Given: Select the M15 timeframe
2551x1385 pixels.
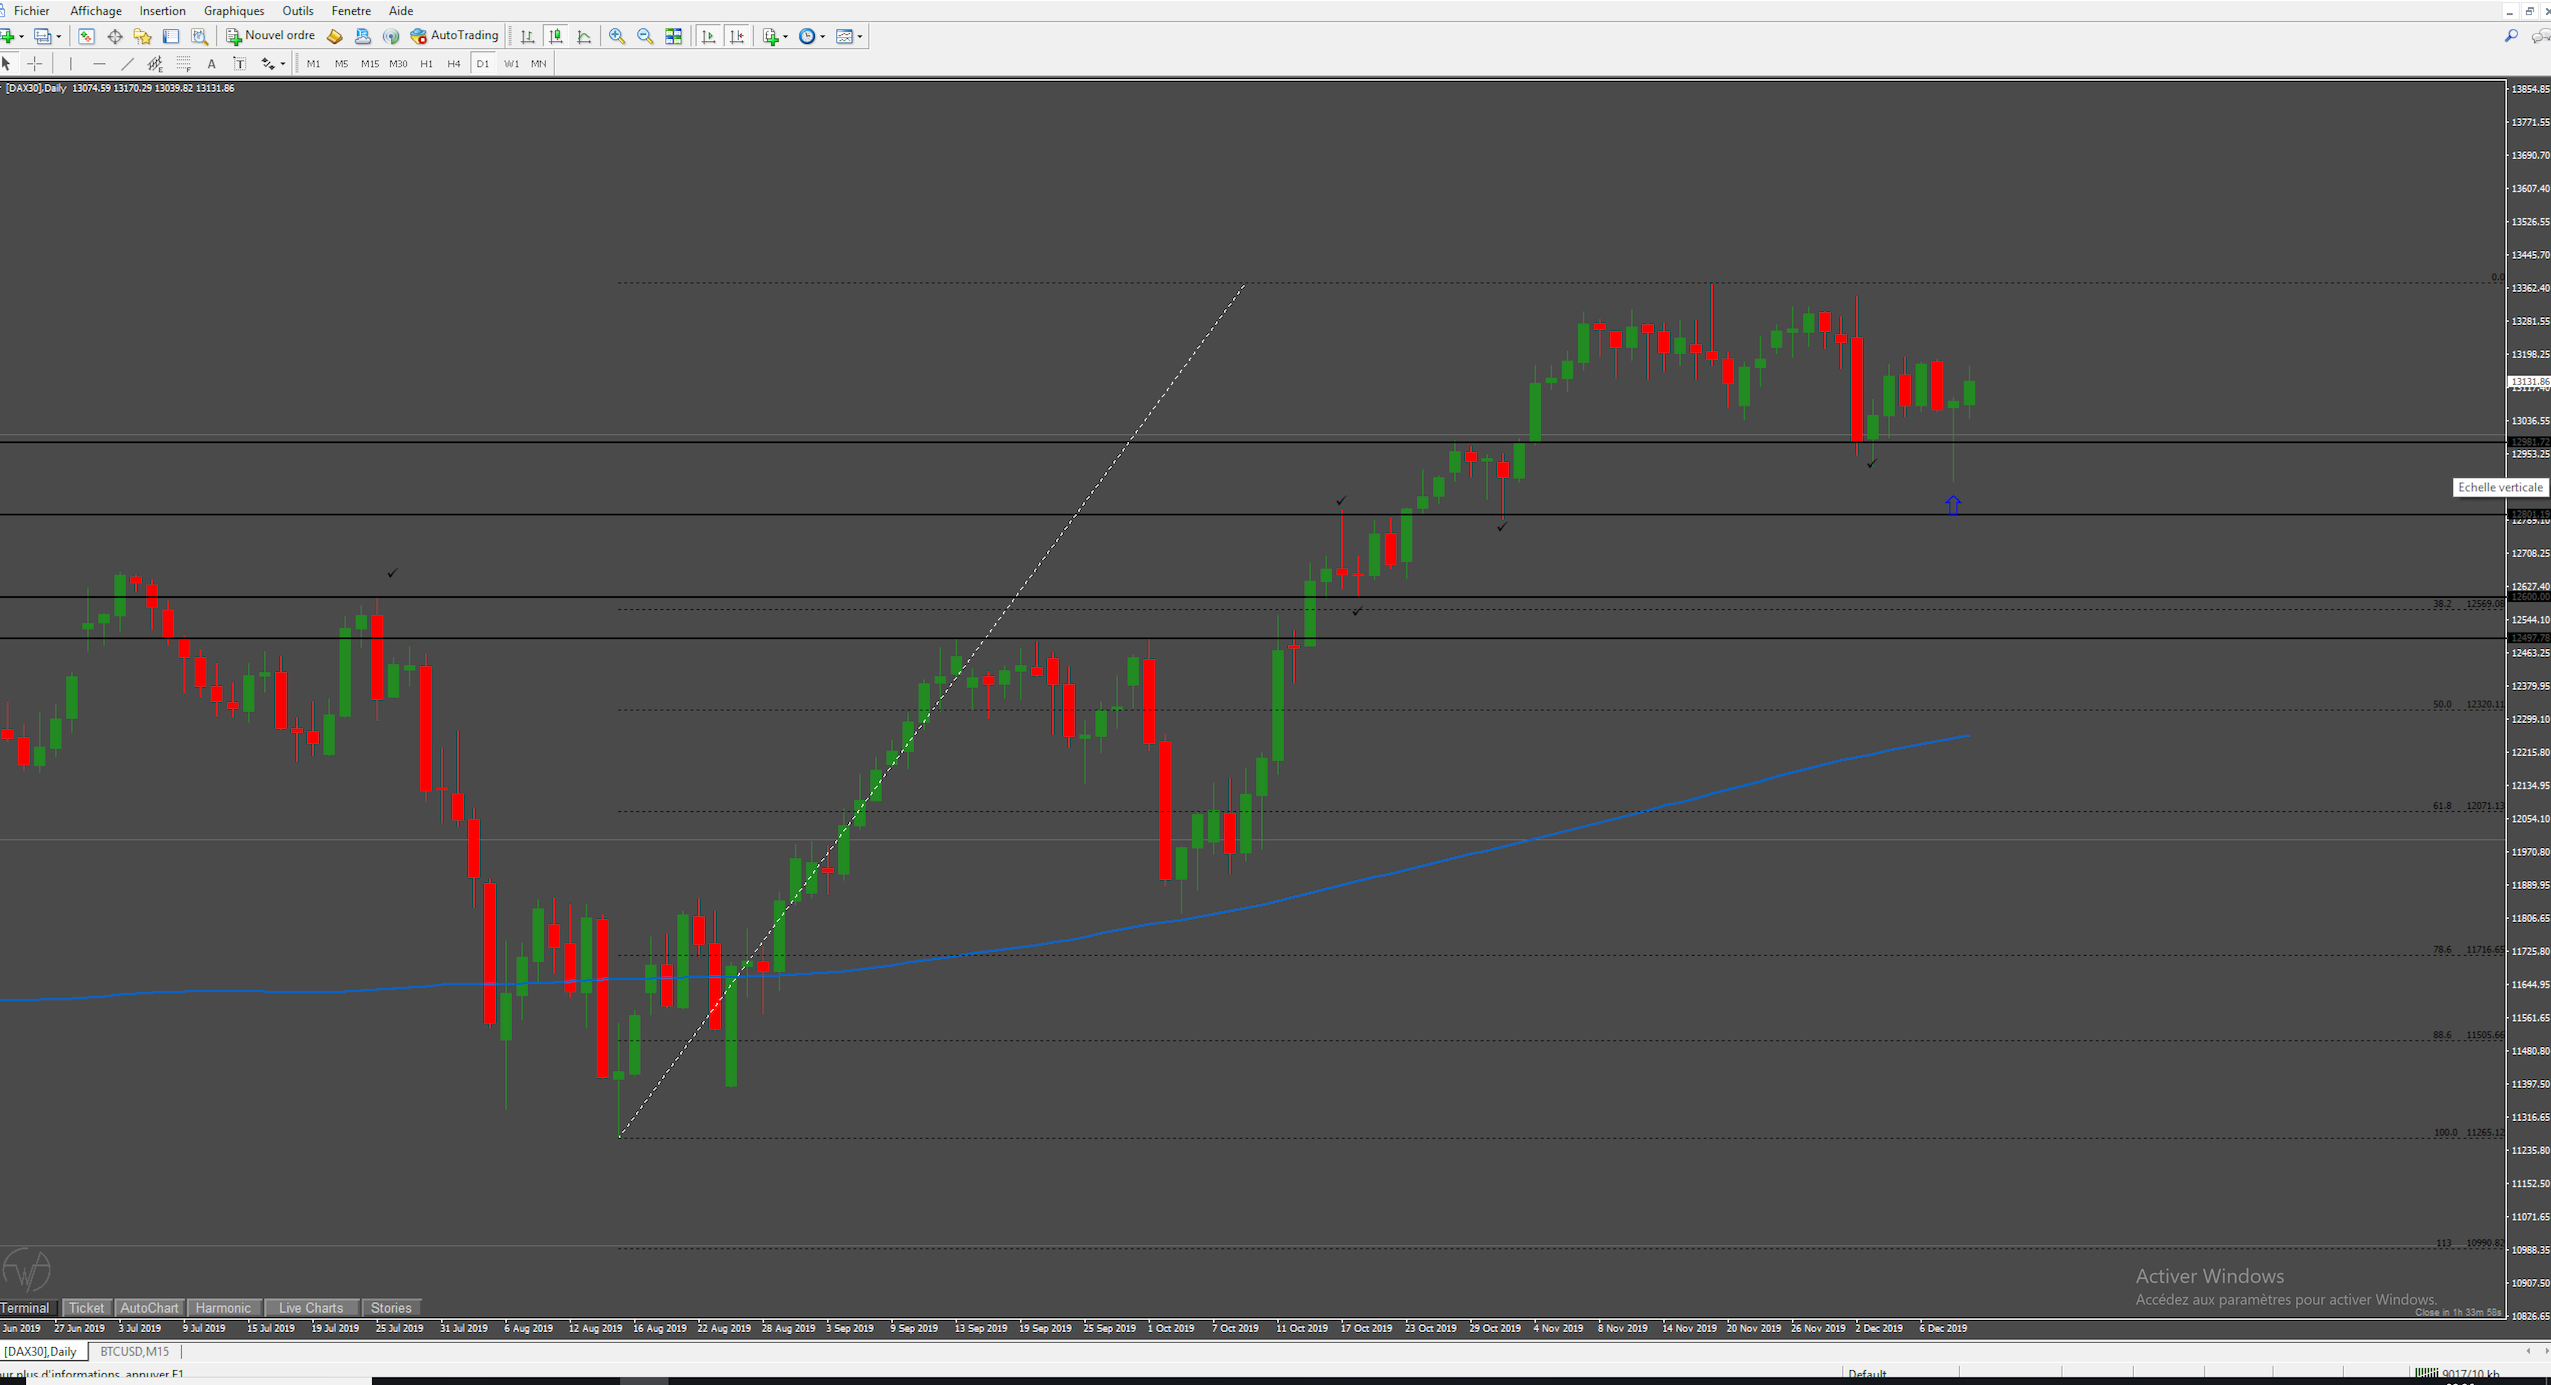Looking at the screenshot, I should (x=370, y=64).
